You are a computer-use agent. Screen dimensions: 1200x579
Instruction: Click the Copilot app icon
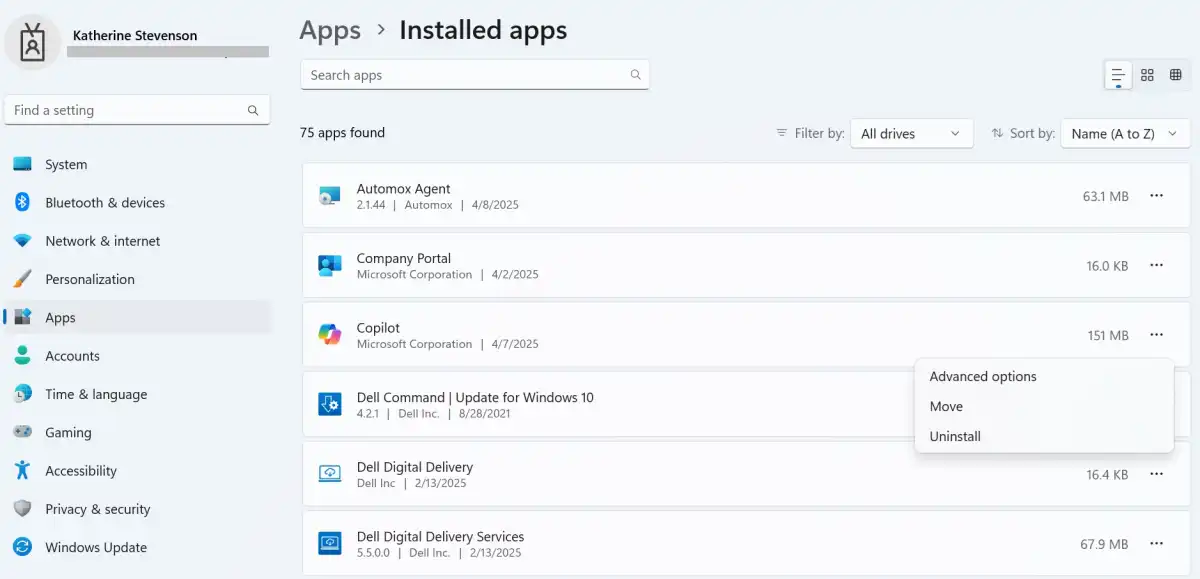[x=330, y=335]
